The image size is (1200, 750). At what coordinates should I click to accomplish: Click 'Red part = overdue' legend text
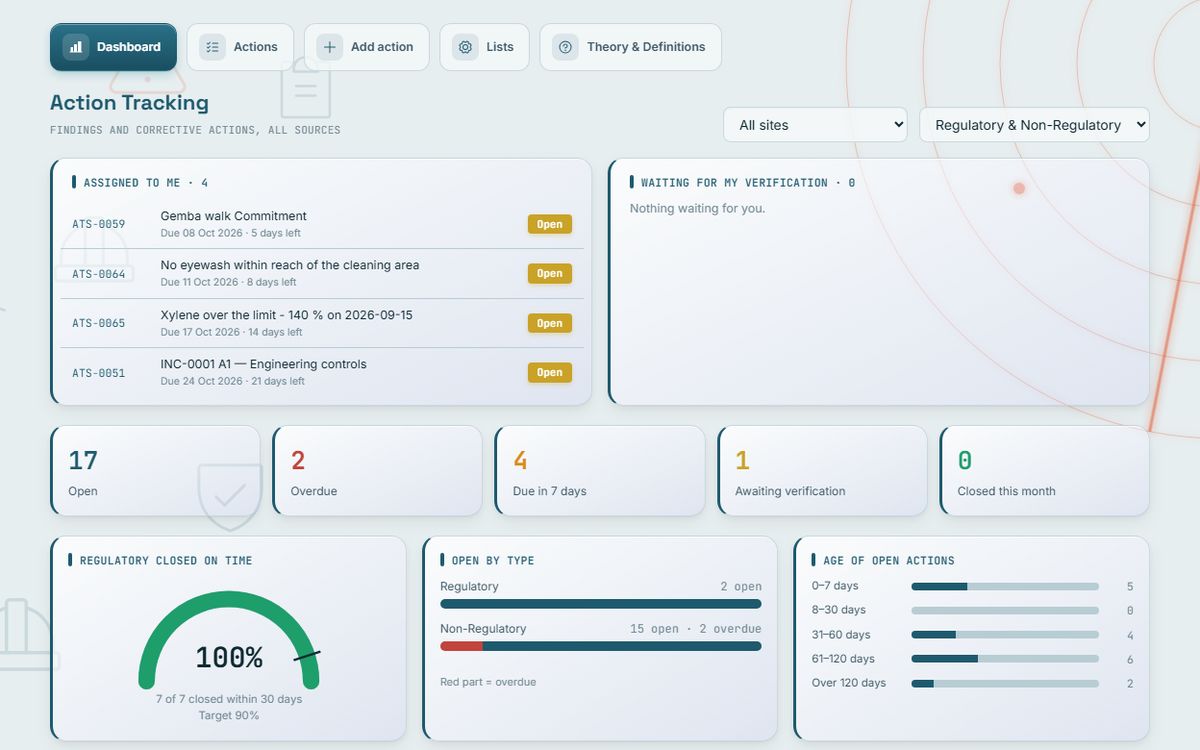(x=488, y=682)
